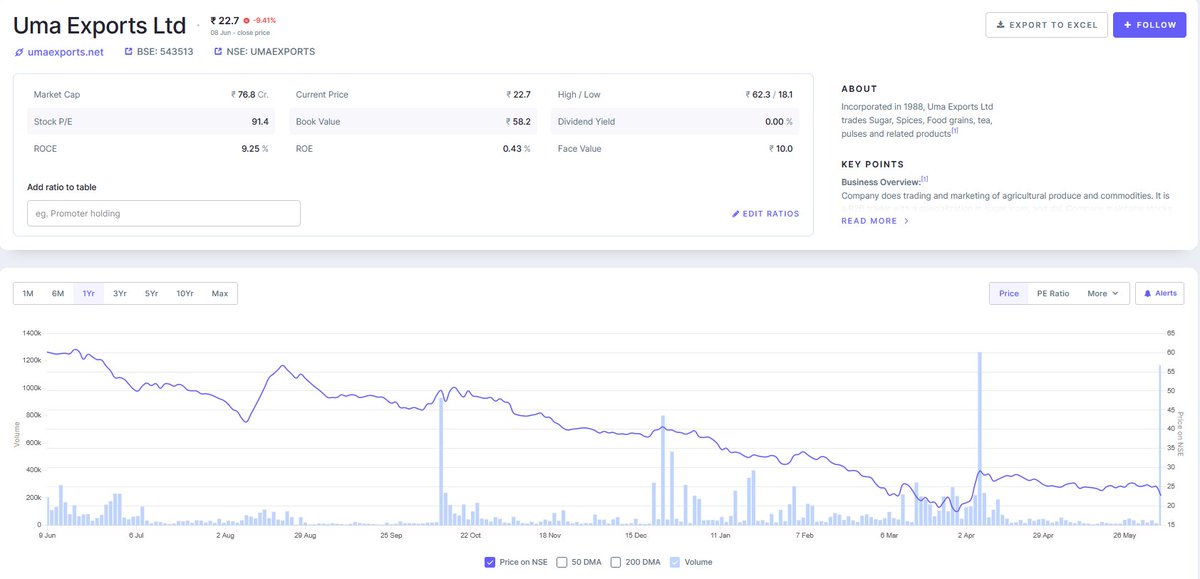The width and height of the screenshot is (1200, 579).
Task: Switch the chart to PE Ratio
Action: point(1053,293)
